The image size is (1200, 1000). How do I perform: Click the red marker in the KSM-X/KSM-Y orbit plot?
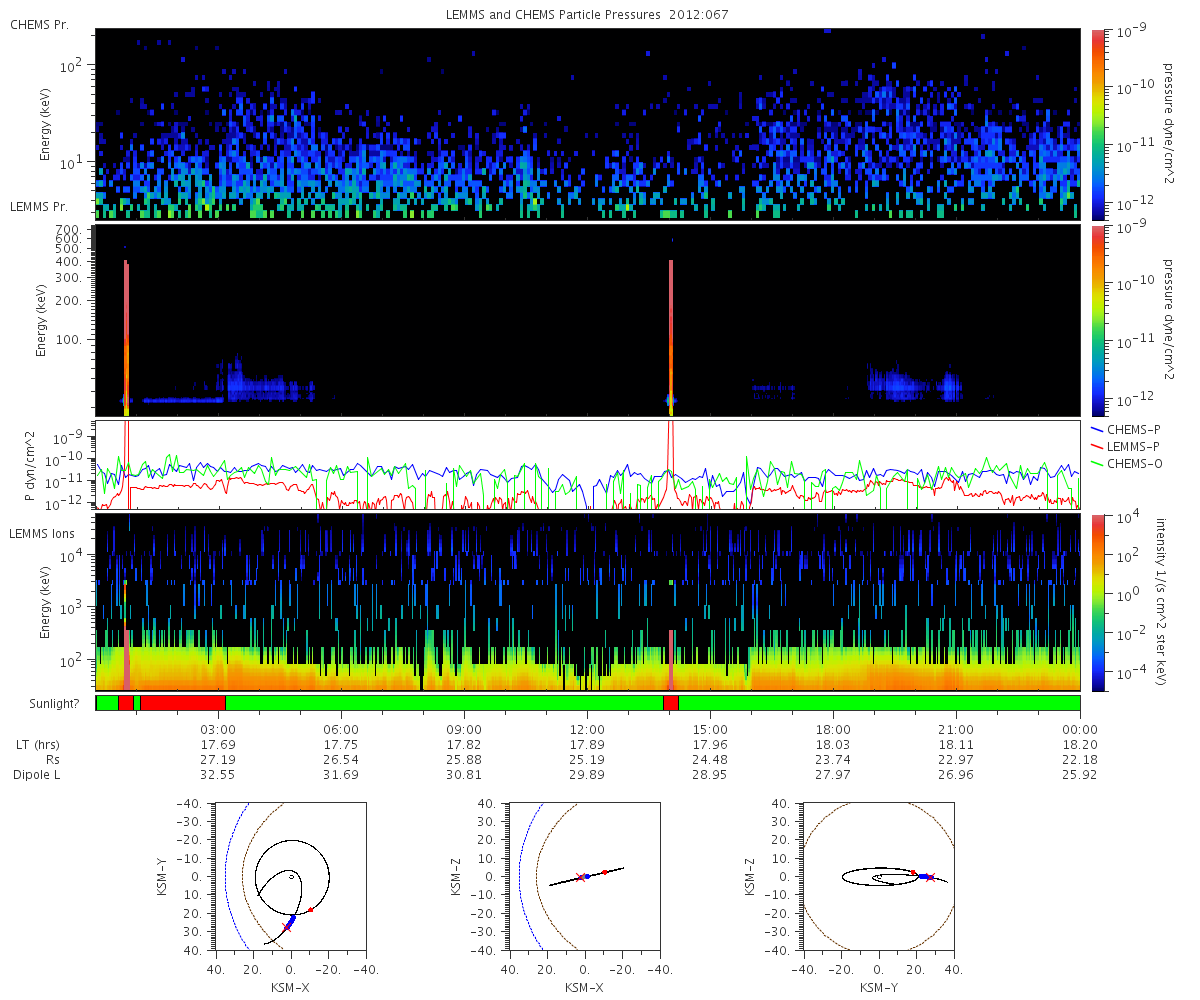[x=310, y=909]
